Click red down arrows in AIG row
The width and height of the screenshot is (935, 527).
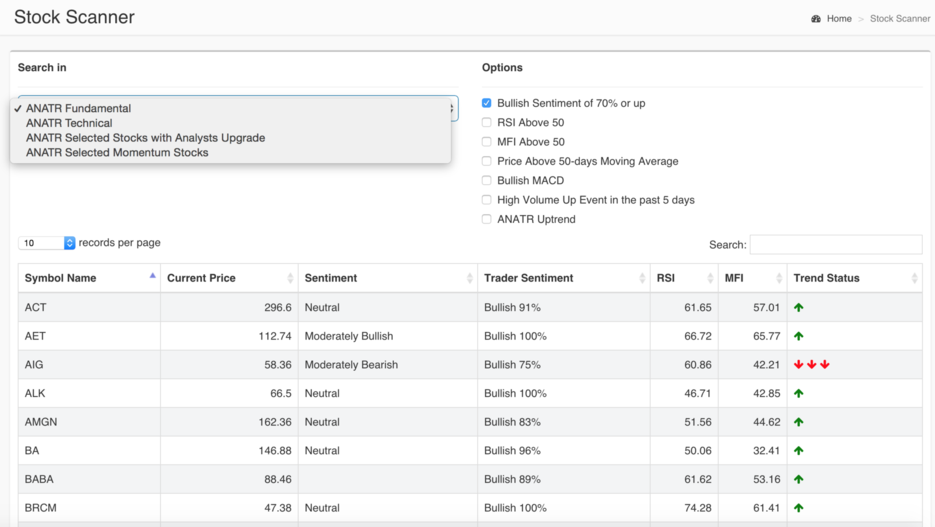[812, 365]
